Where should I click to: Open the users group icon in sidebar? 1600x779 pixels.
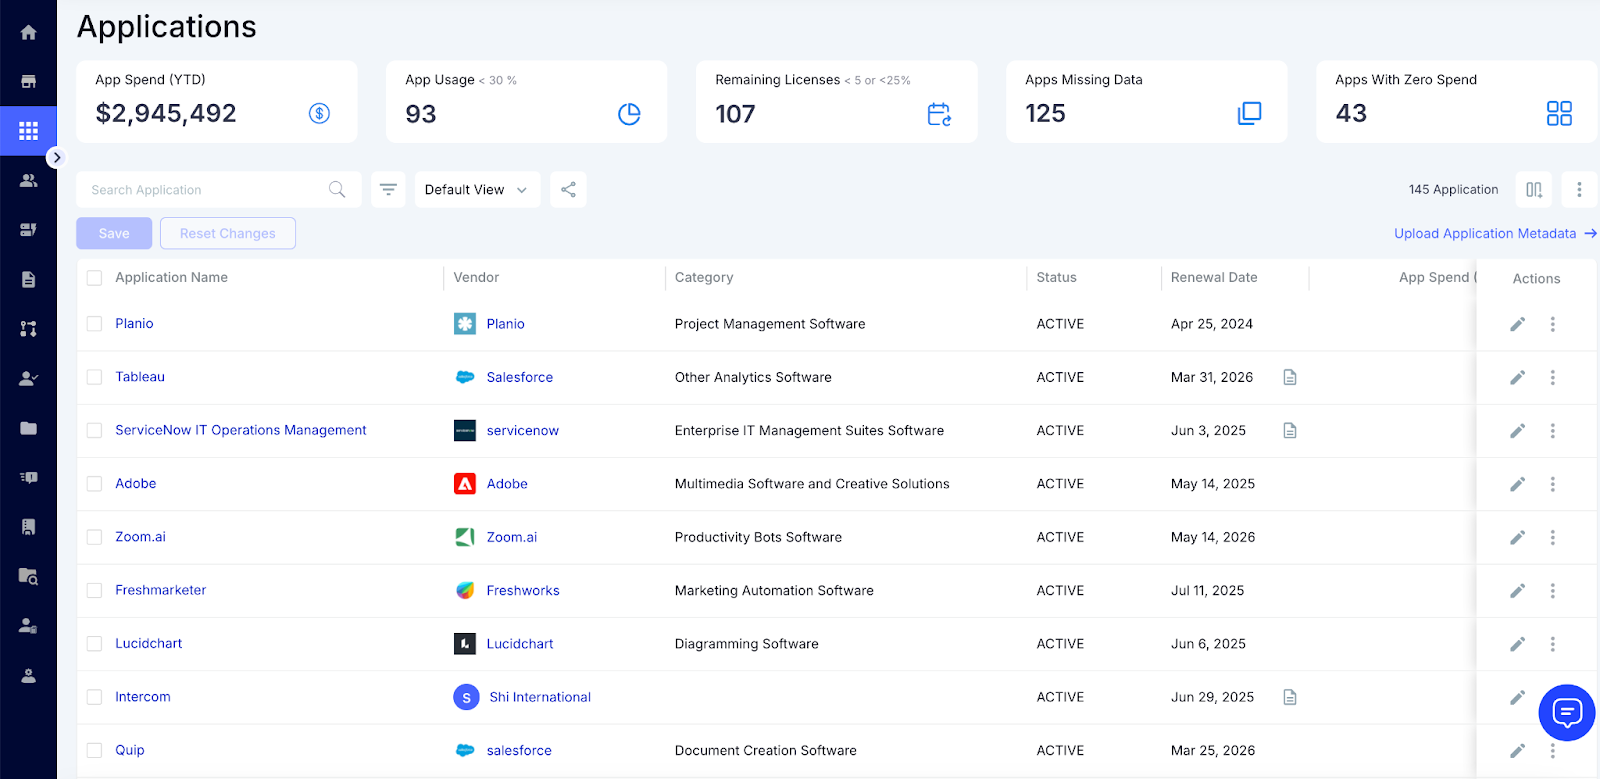(x=28, y=180)
